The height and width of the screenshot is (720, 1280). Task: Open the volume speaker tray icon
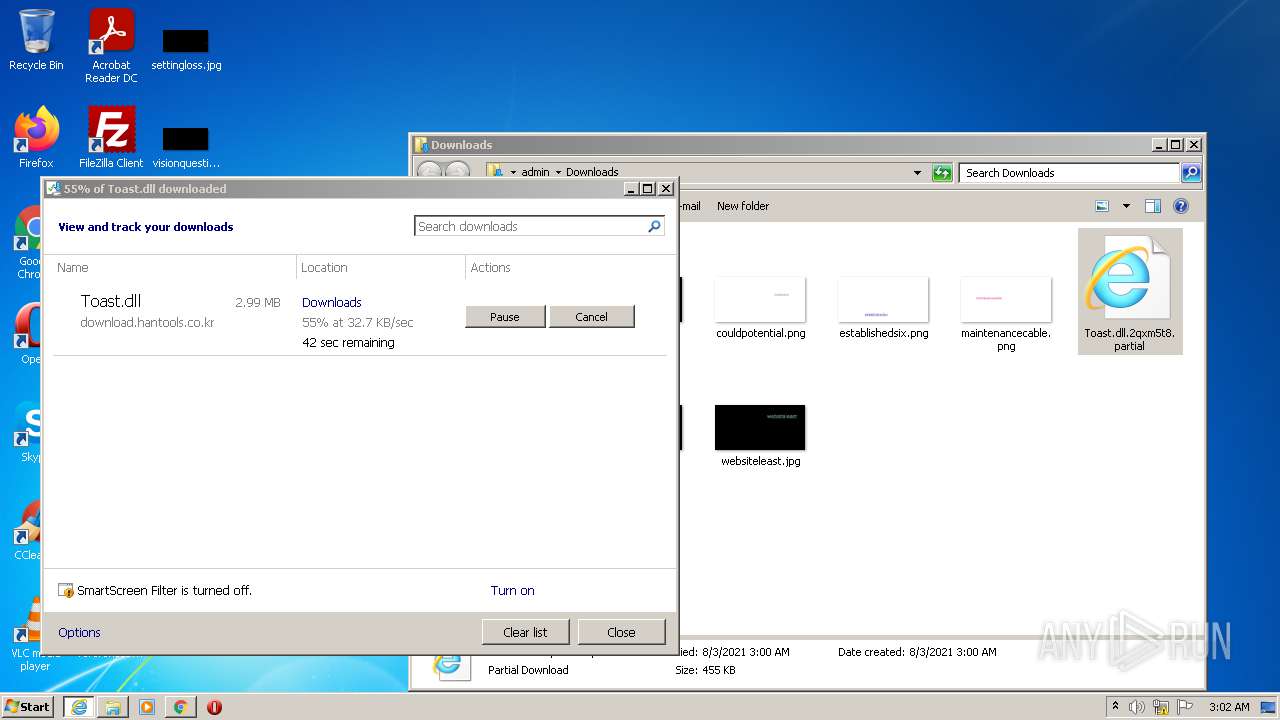coord(1137,707)
